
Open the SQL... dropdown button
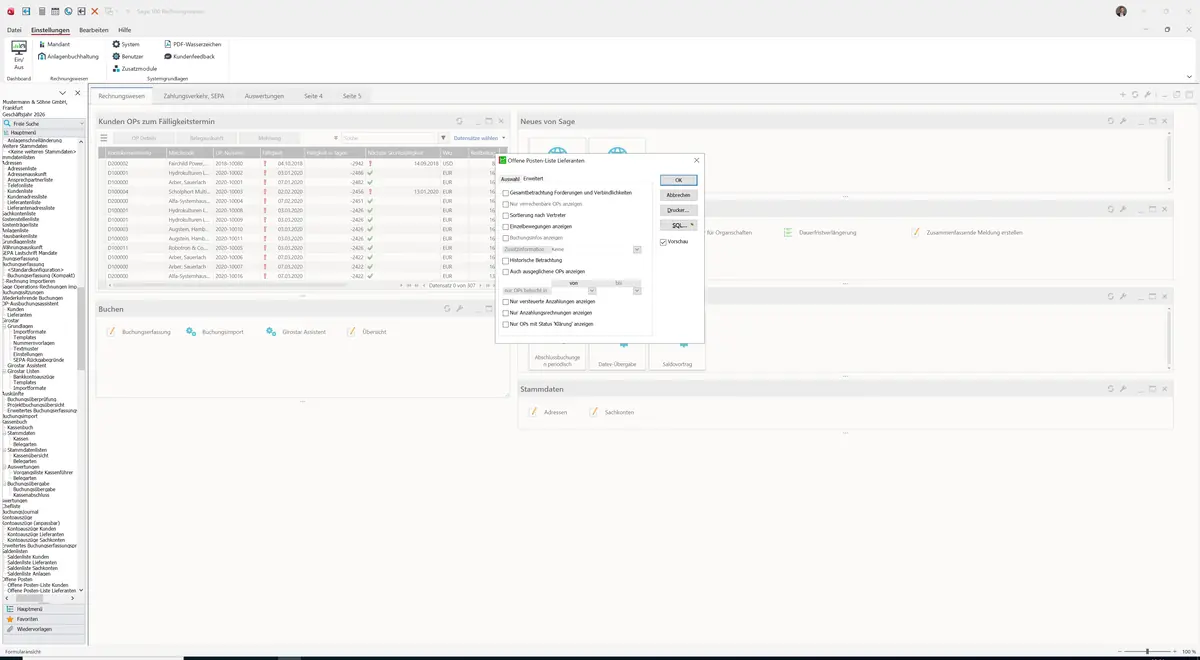[x=678, y=225]
